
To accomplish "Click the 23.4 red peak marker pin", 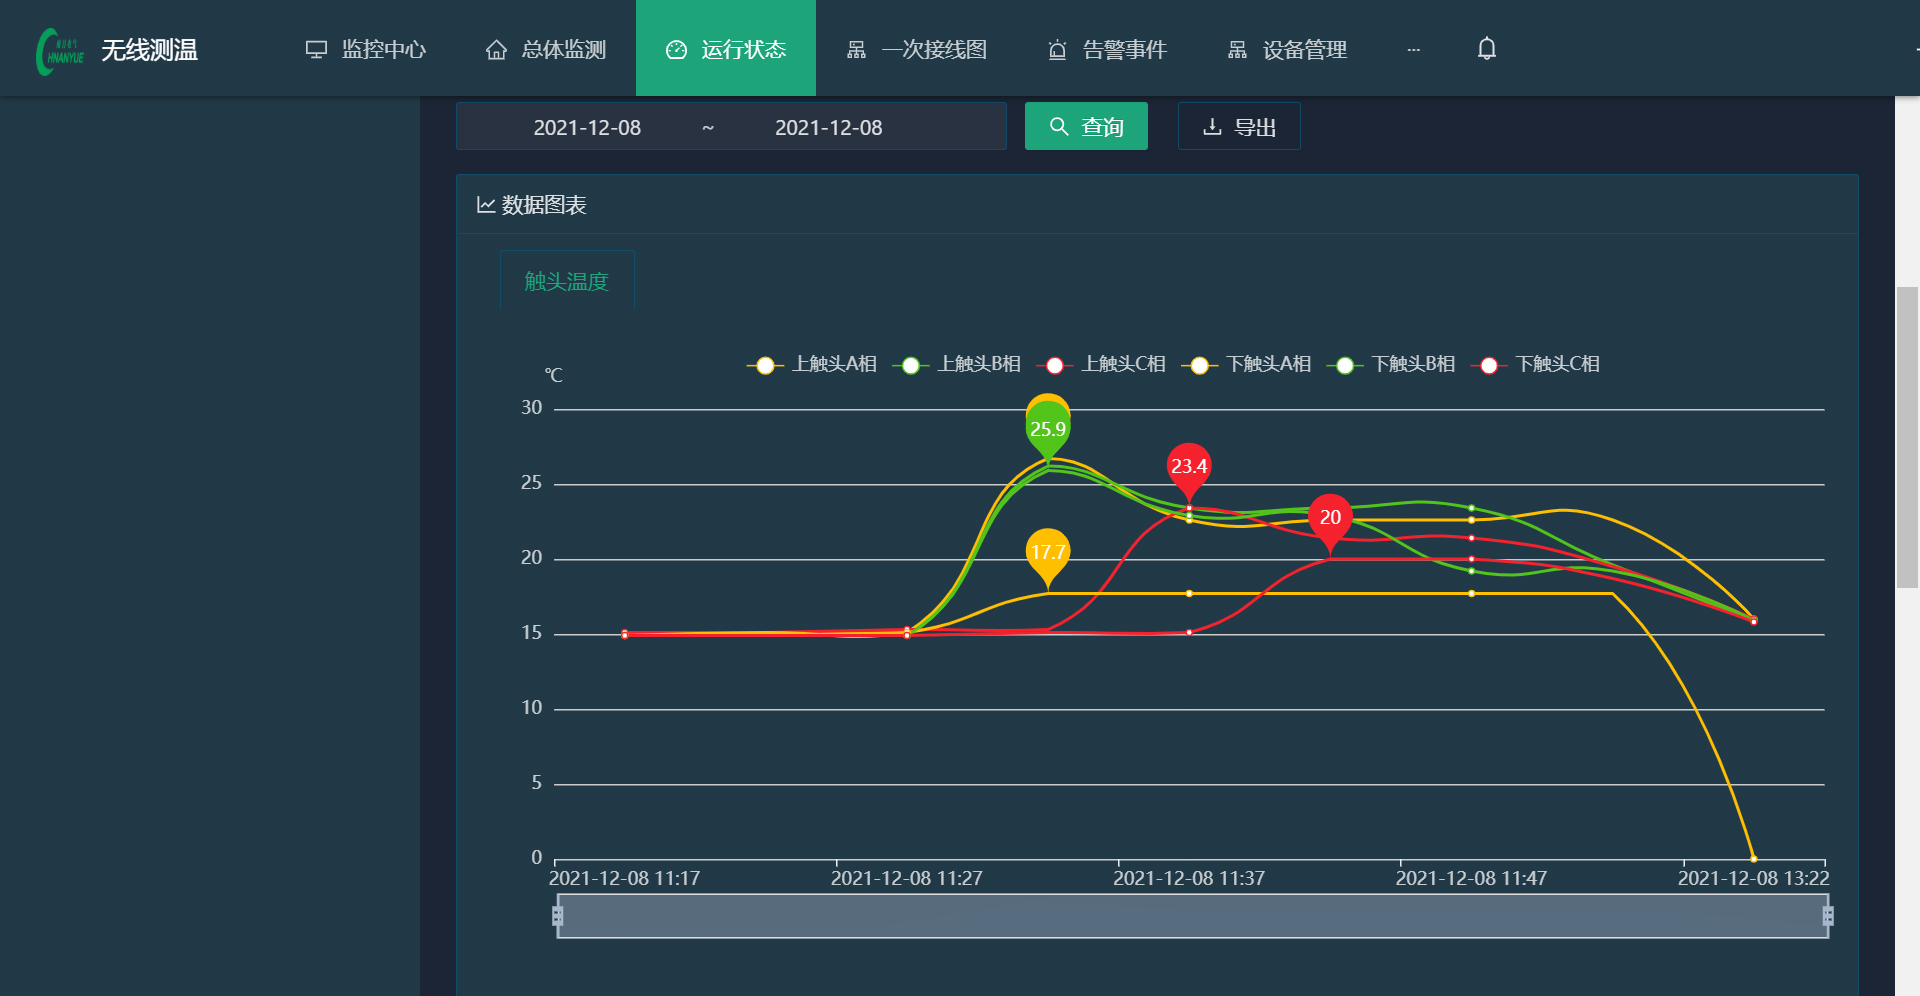I will 1189,467.
